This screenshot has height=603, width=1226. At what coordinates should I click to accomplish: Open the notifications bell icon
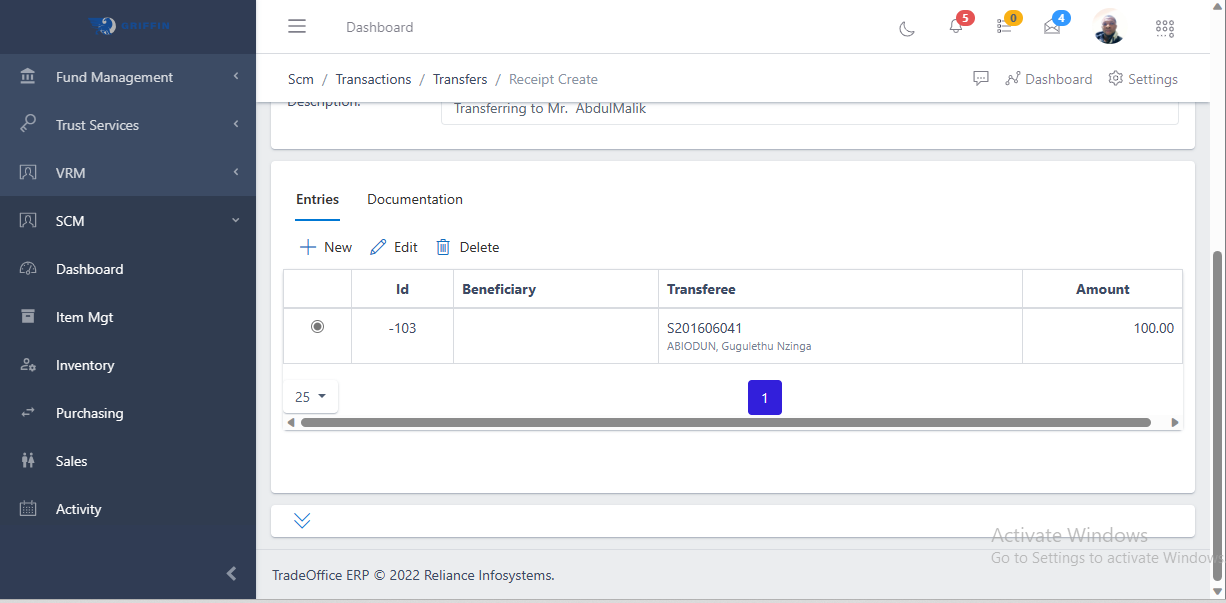click(x=955, y=27)
